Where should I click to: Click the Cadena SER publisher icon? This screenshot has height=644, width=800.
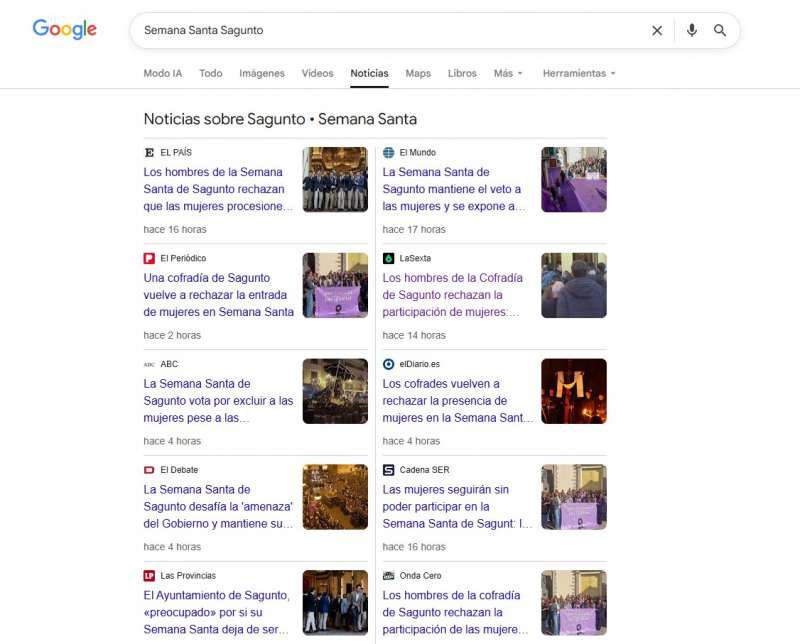[x=386, y=470]
